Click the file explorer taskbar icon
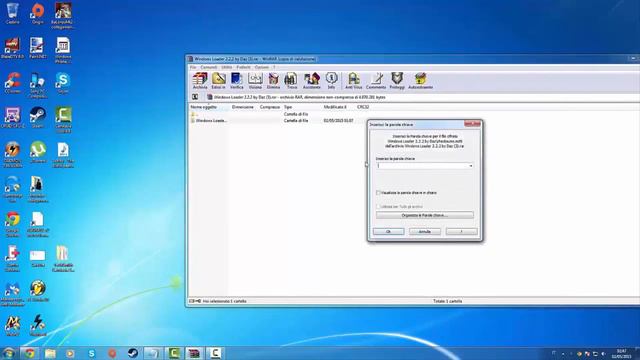 coord(50,353)
